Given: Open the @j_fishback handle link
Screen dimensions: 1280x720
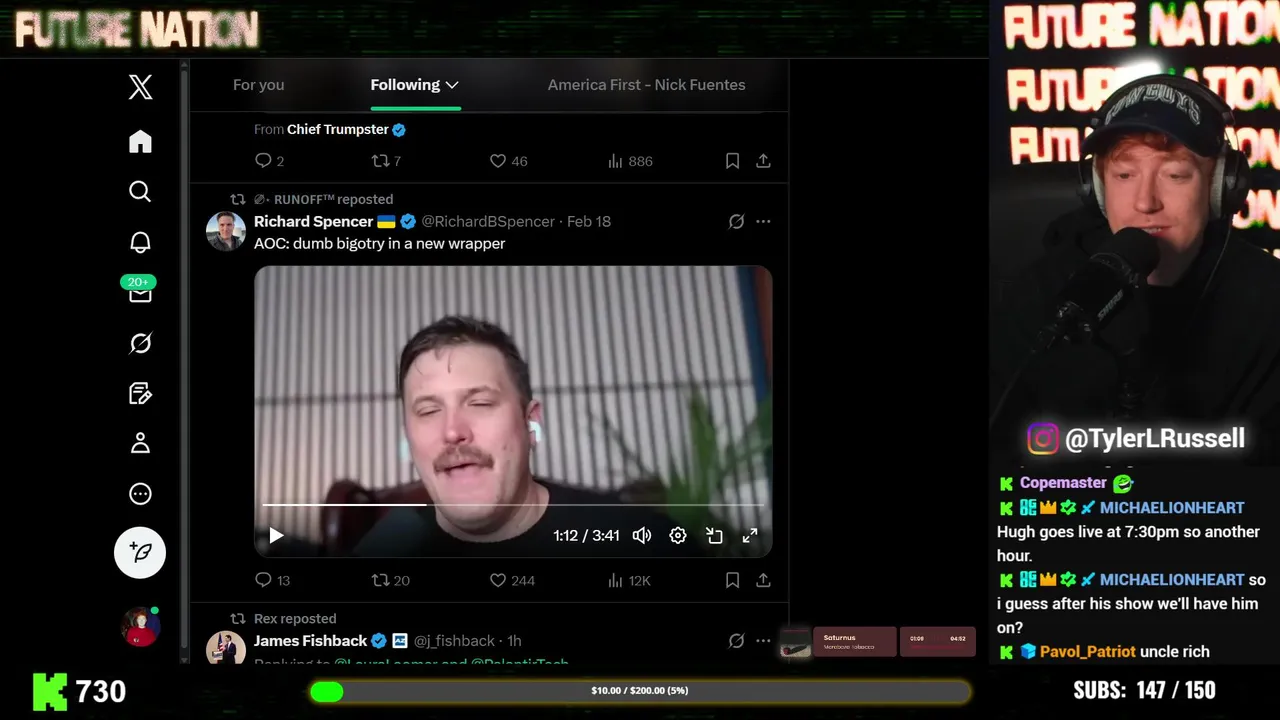Looking at the screenshot, I should 454,641.
